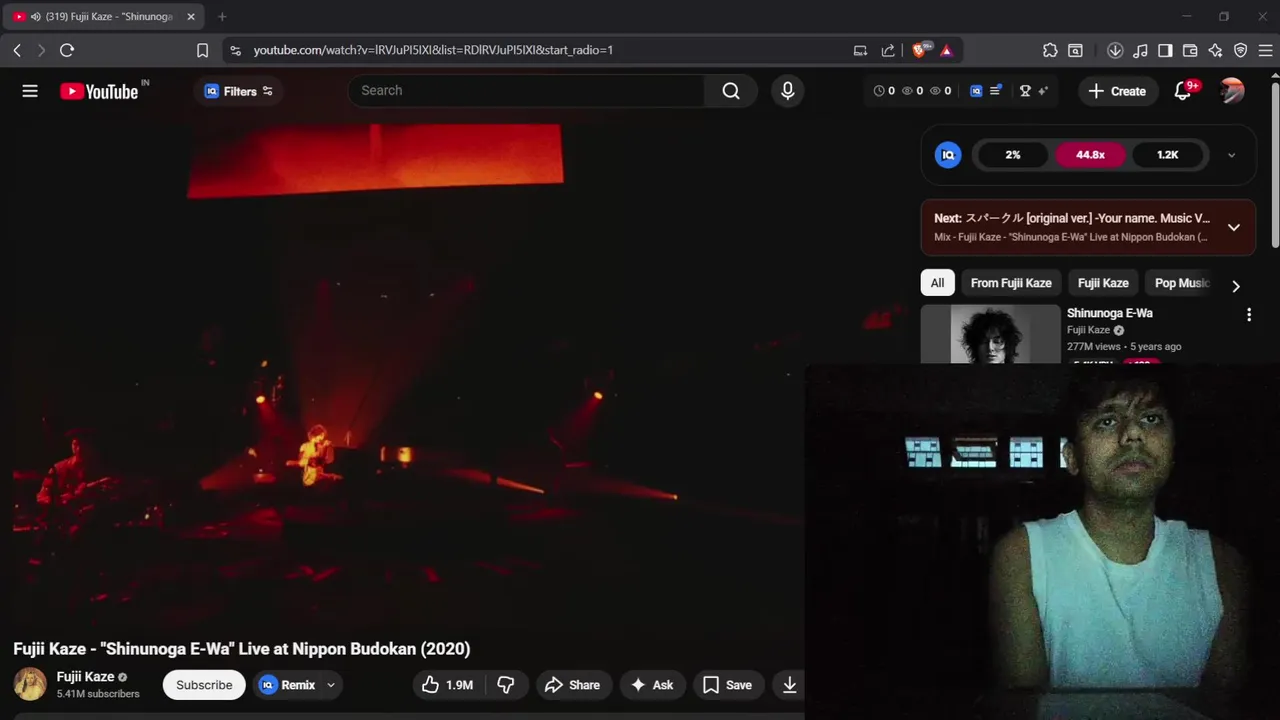This screenshot has height=720, width=1280.
Task: Open the notifications bell
Action: [1183, 91]
